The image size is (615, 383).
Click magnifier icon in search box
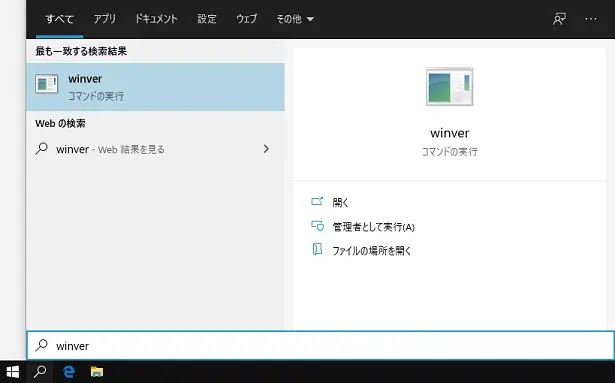[41, 345]
